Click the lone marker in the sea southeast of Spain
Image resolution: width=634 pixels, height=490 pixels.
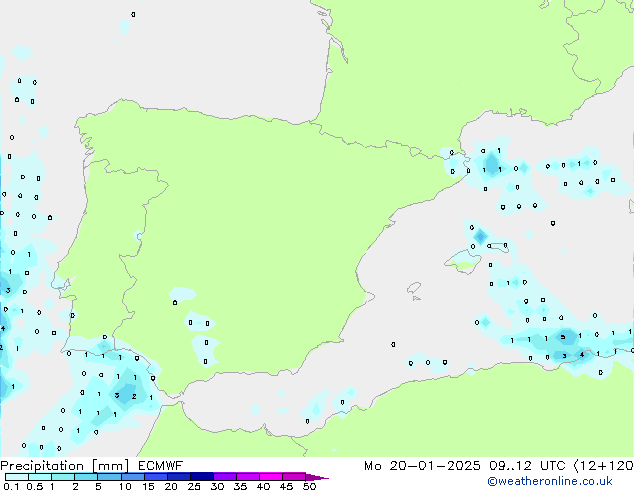(x=393, y=344)
